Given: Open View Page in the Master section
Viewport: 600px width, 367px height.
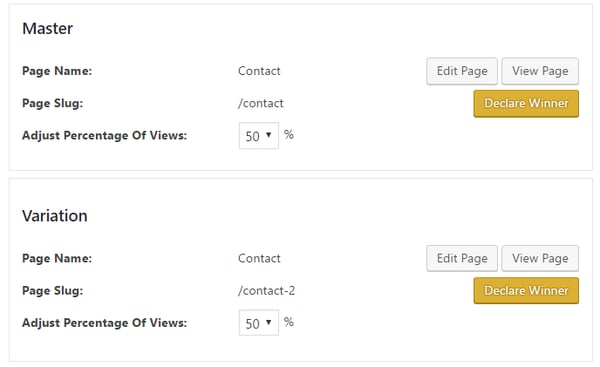Looking at the screenshot, I should click(x=540, y=71).
